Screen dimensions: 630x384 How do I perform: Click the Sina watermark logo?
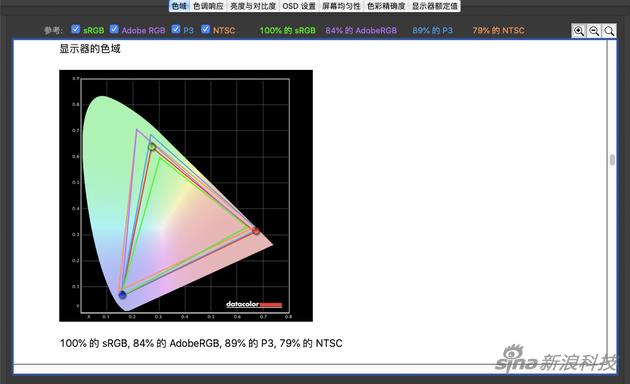[x=555, y=358]
